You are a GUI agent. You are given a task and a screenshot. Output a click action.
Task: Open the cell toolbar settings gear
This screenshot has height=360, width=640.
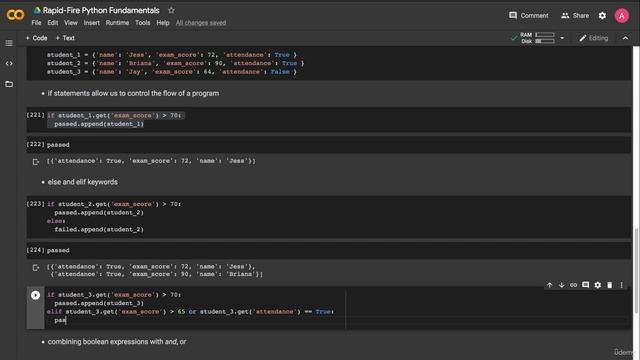[x=598, y=285]
